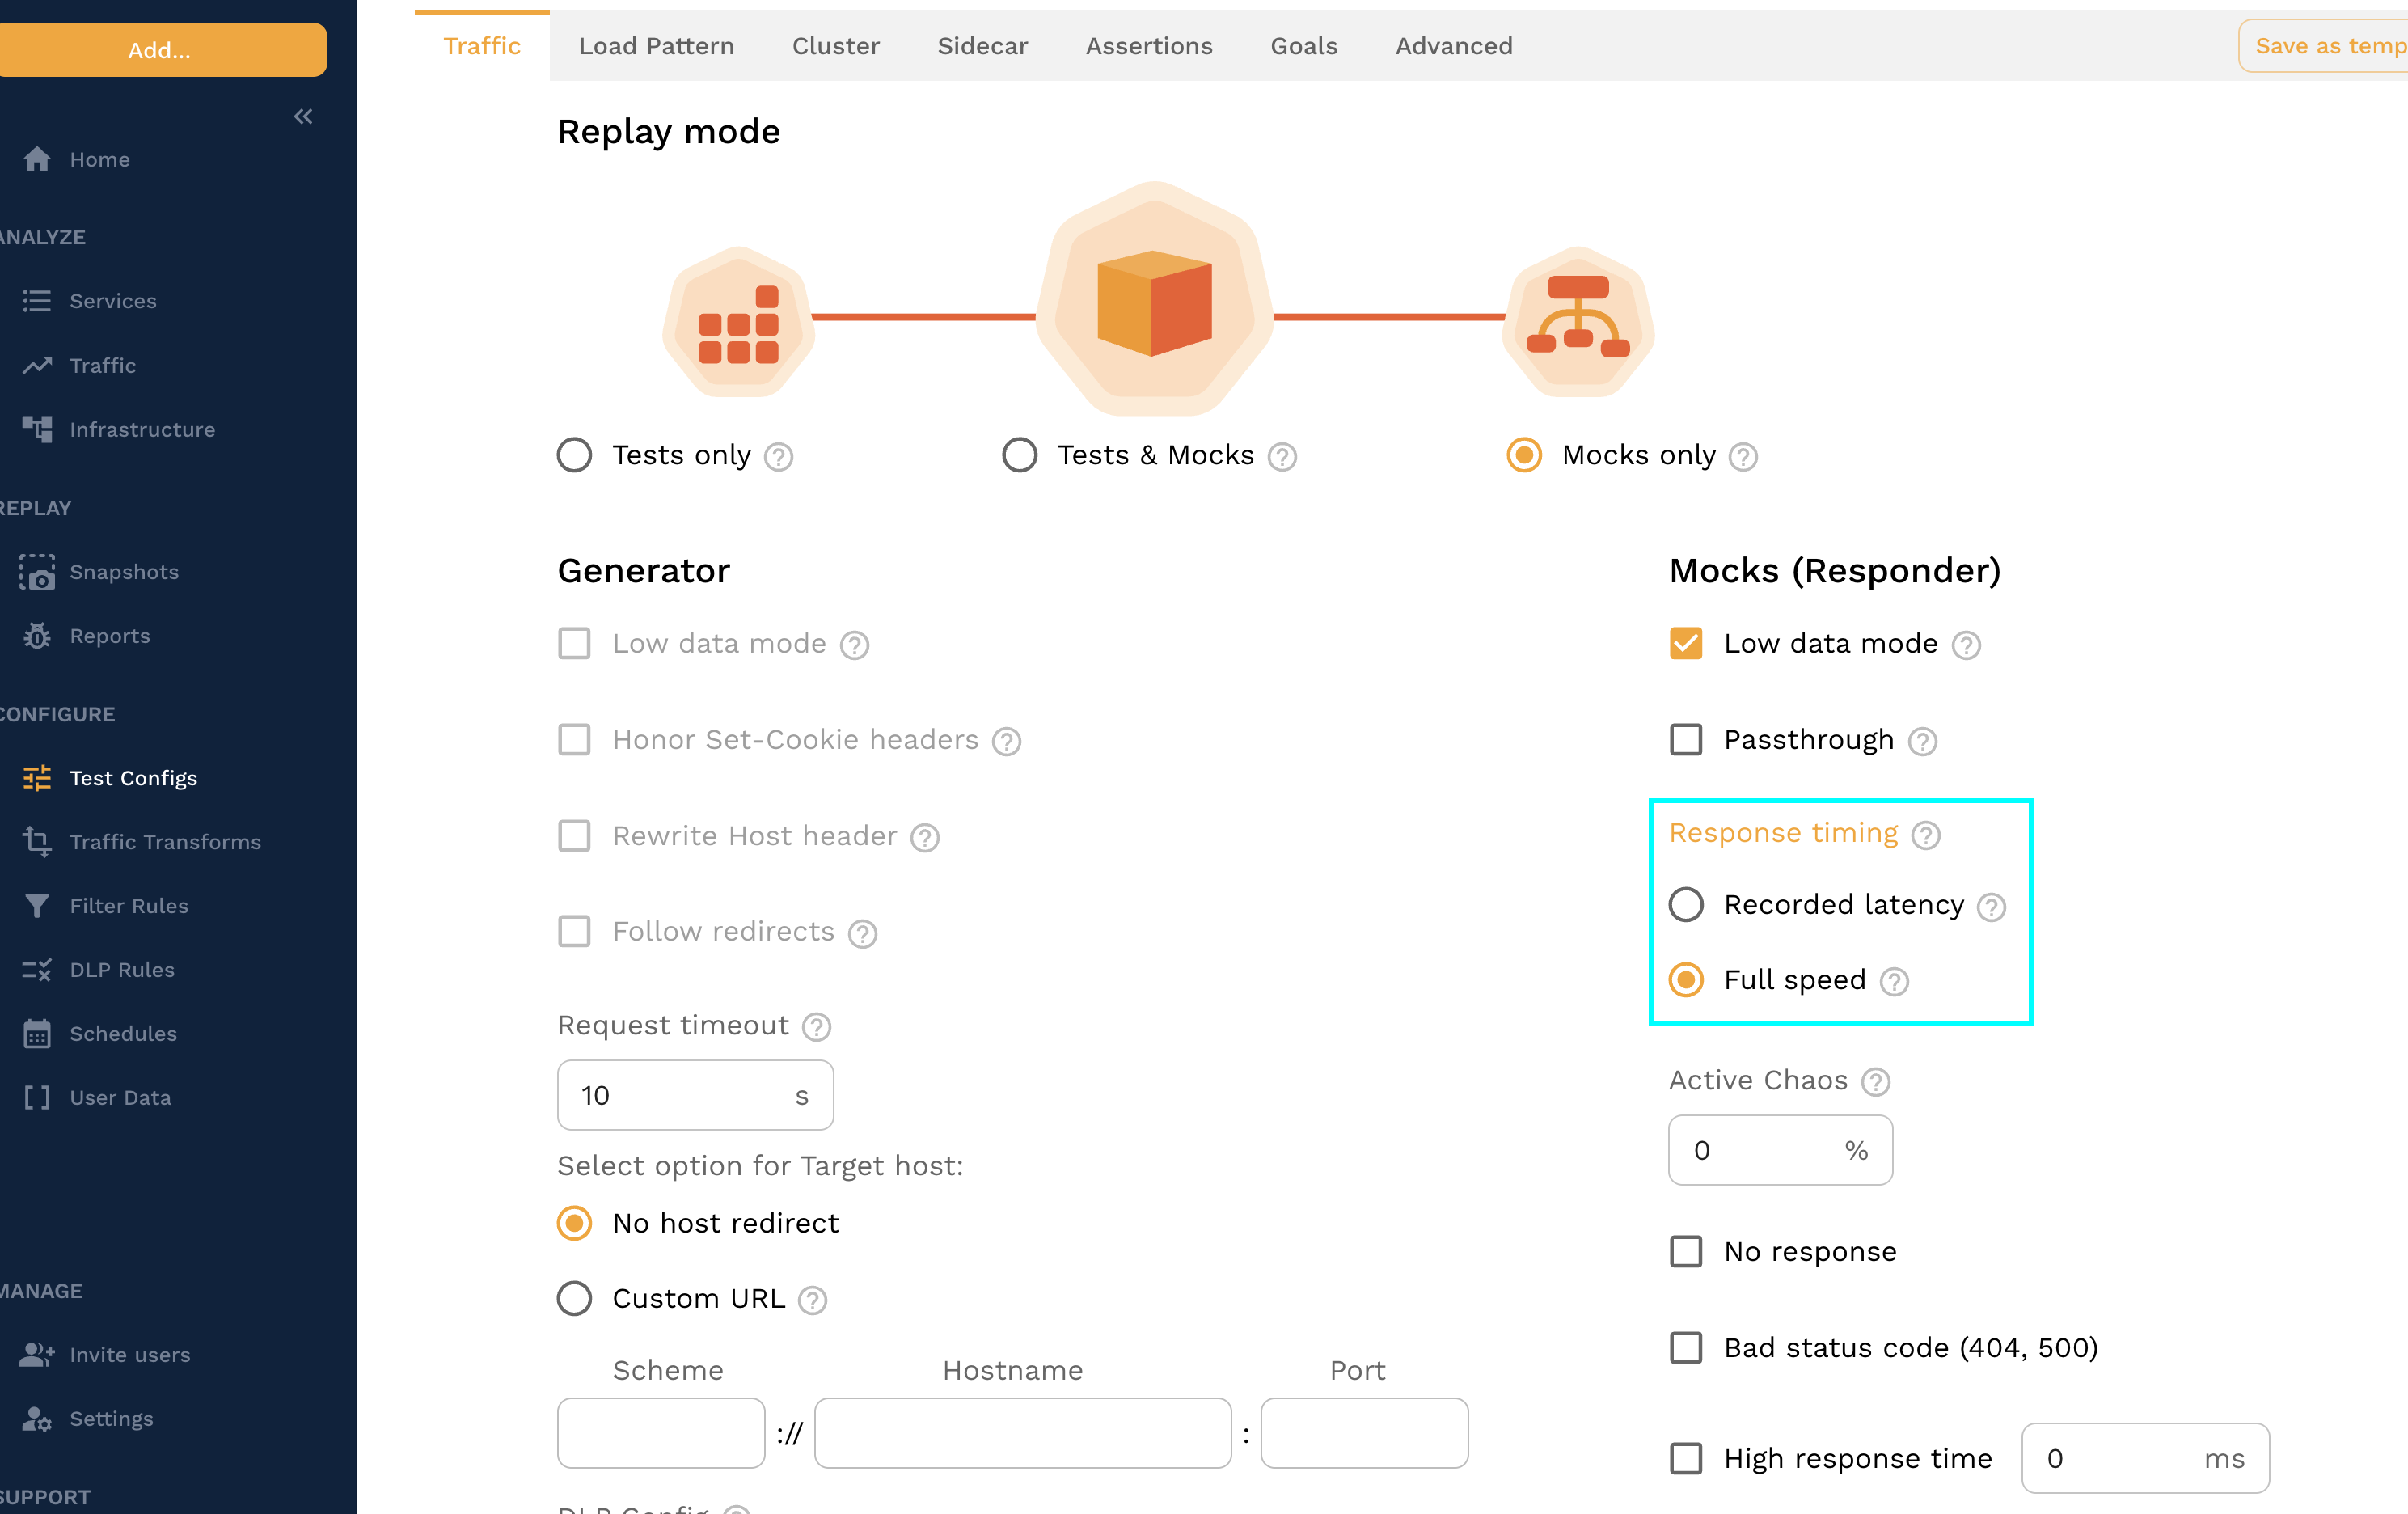2408x1514 pixels.
Task: Enable the Passthrough checkbox
Action: coord(1685,740)
